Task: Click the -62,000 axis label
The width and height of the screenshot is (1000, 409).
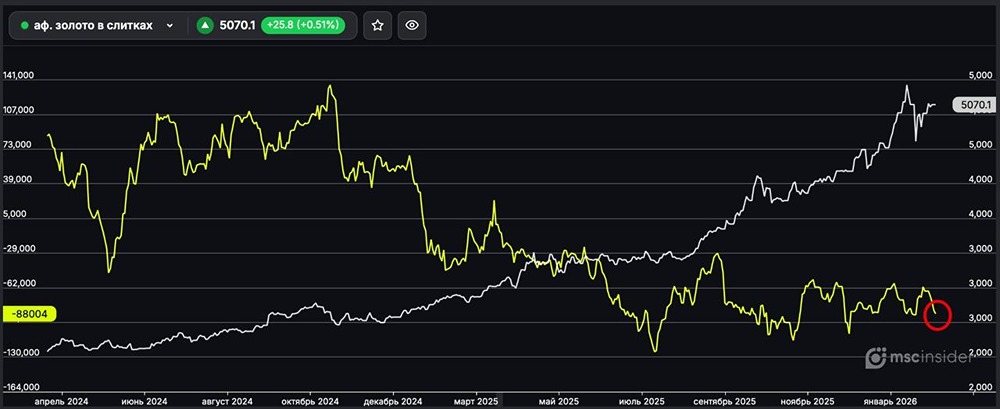Action: [x=18, y=284]
